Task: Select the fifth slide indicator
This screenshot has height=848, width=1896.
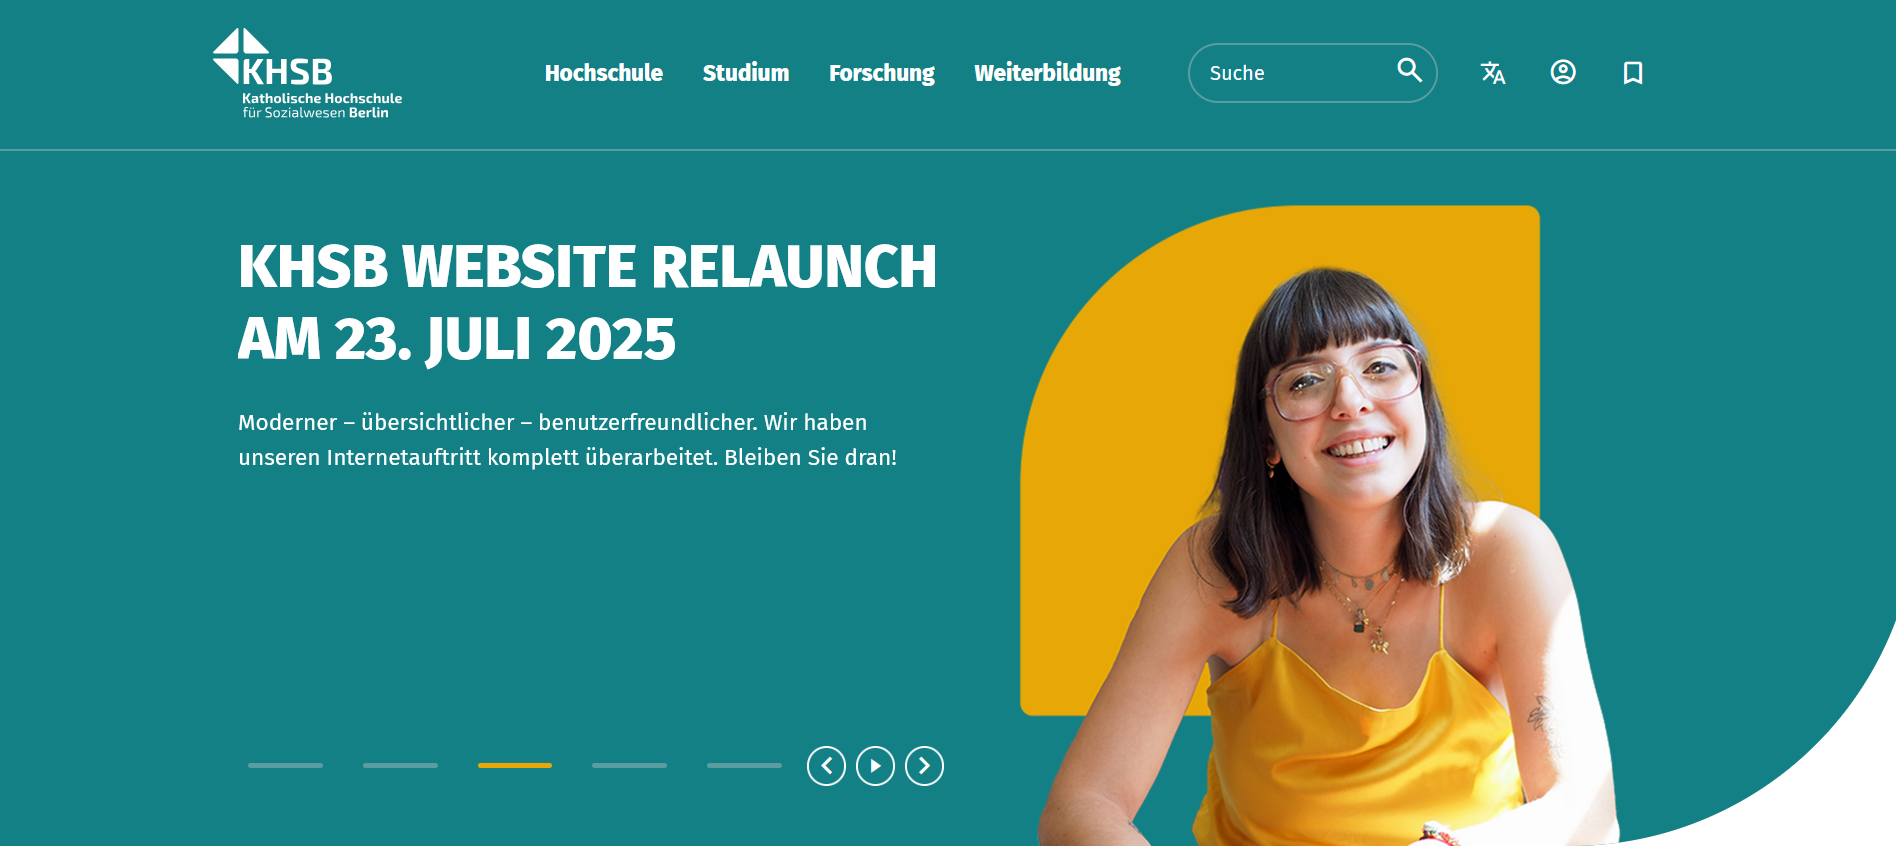Action: pyautogui.click(x=744, y=765)
